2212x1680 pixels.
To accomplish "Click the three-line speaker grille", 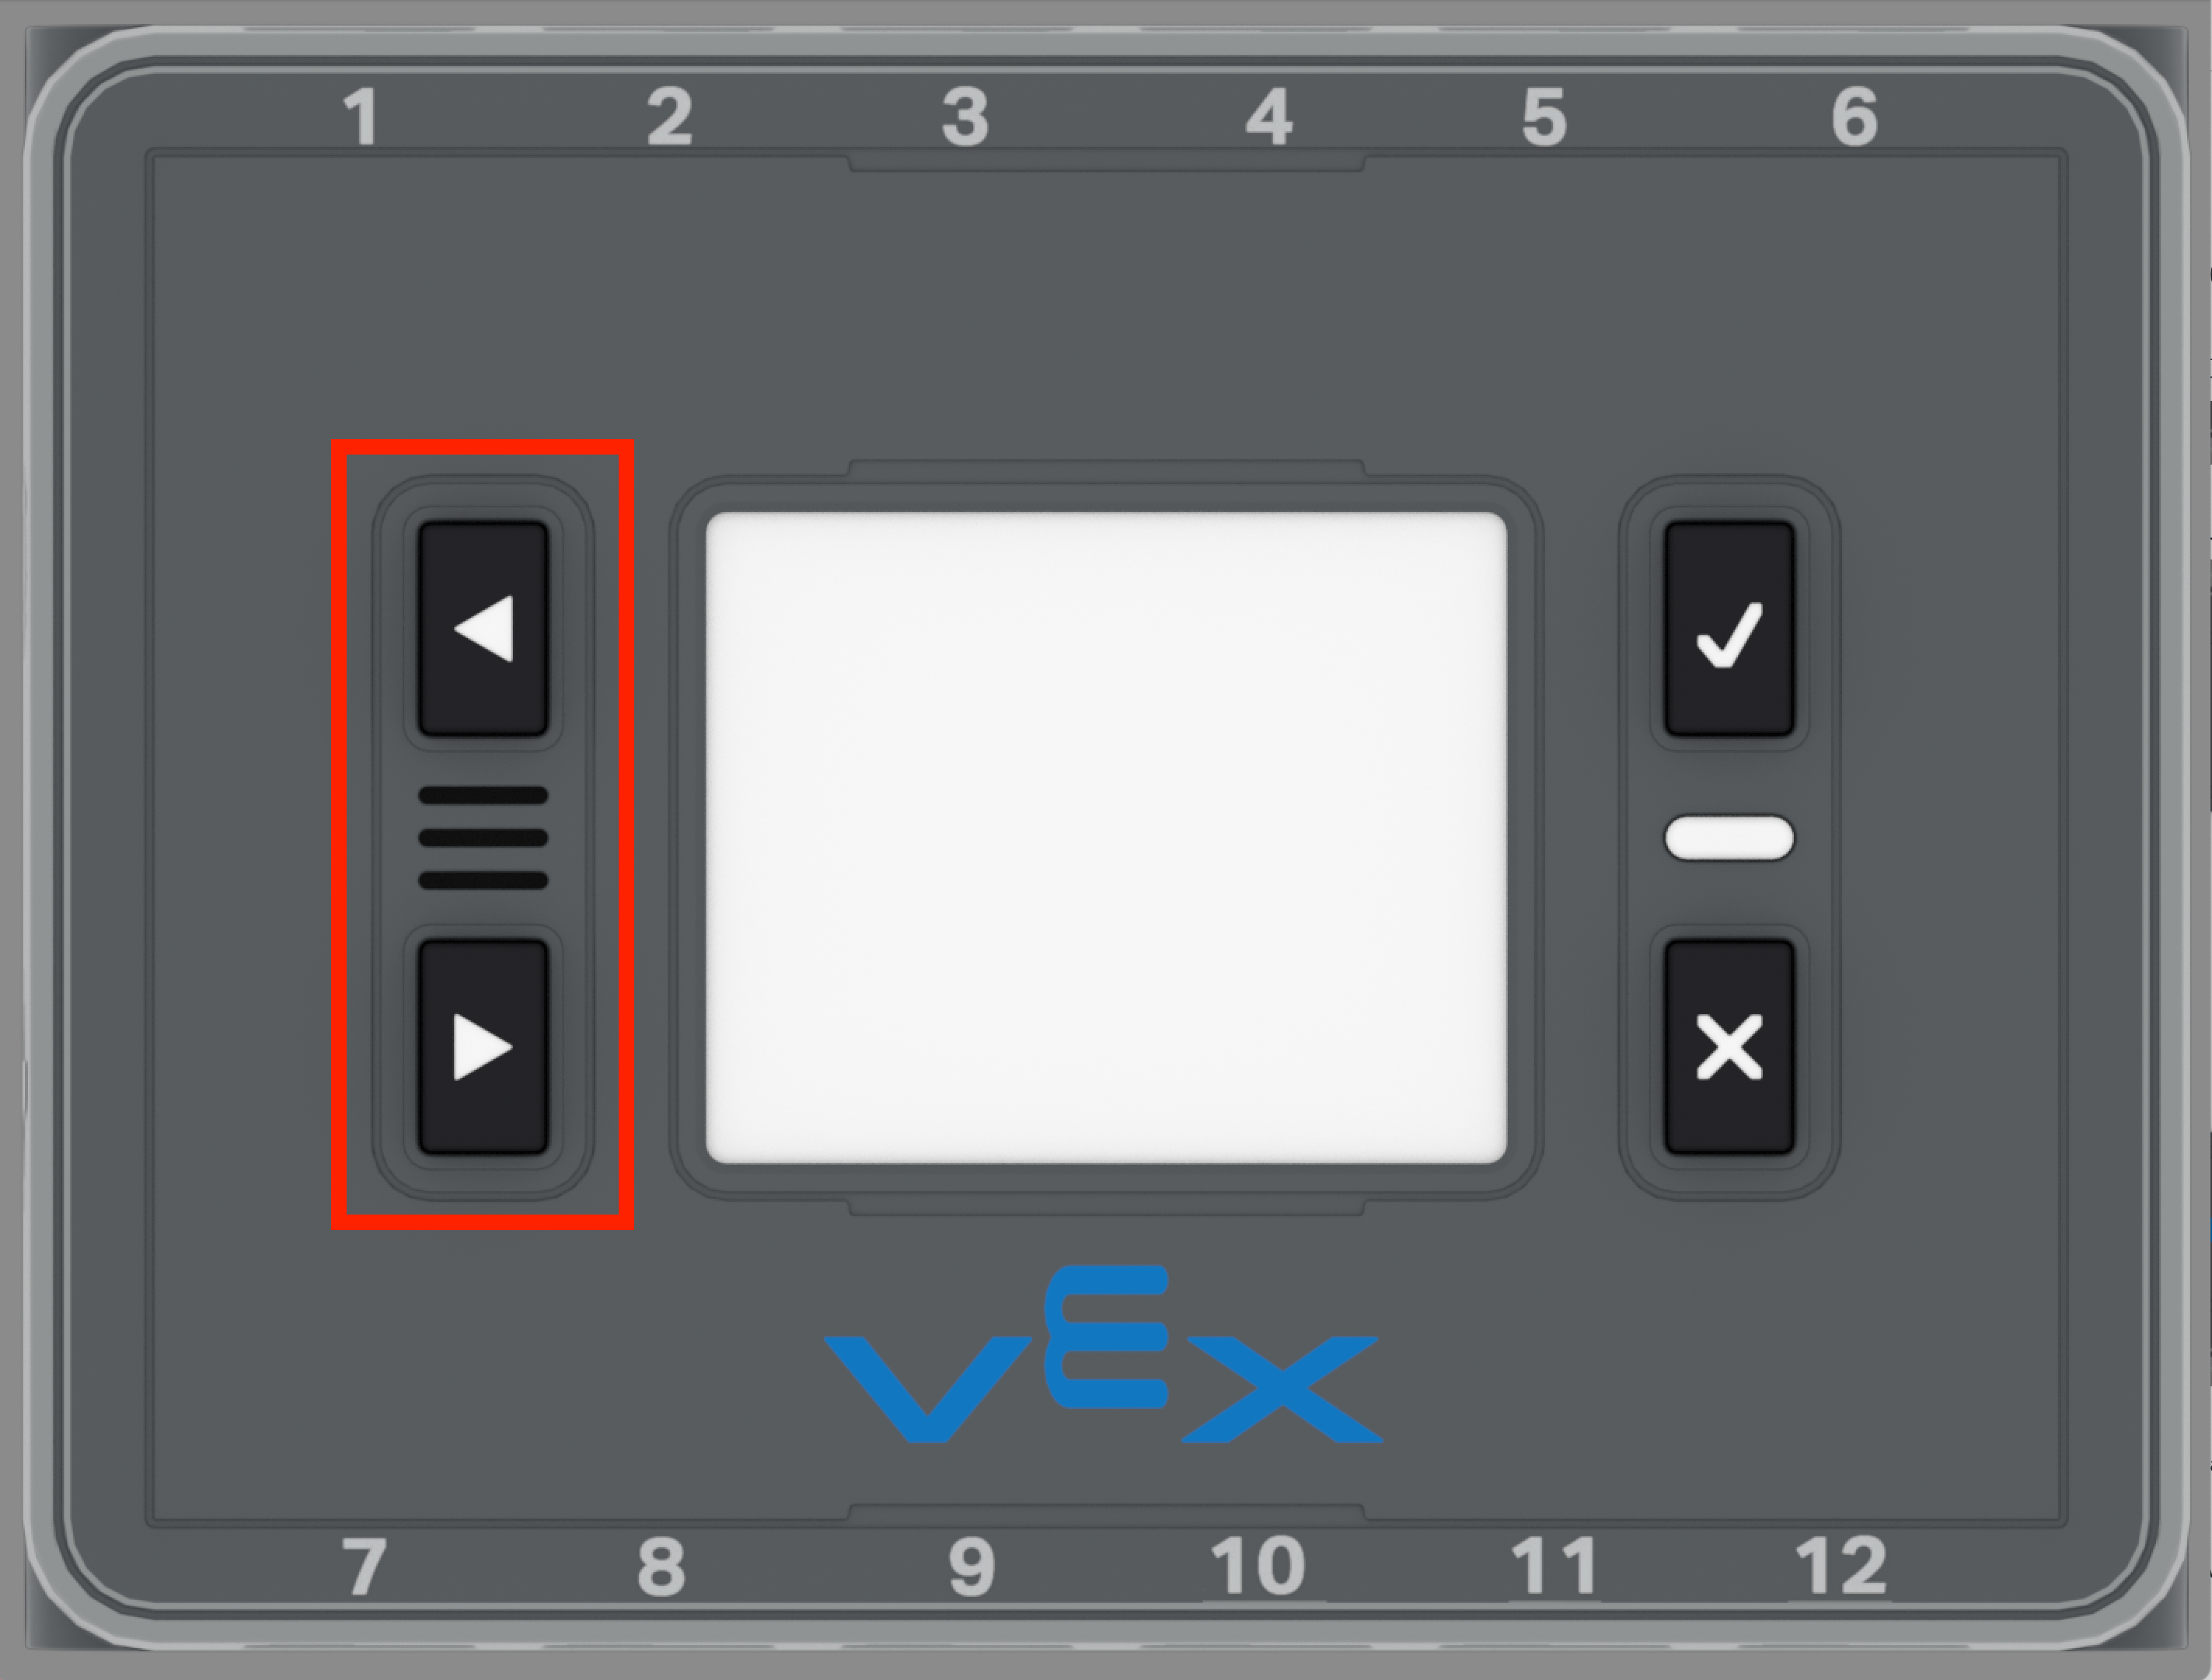I will (x=483, y=838).
